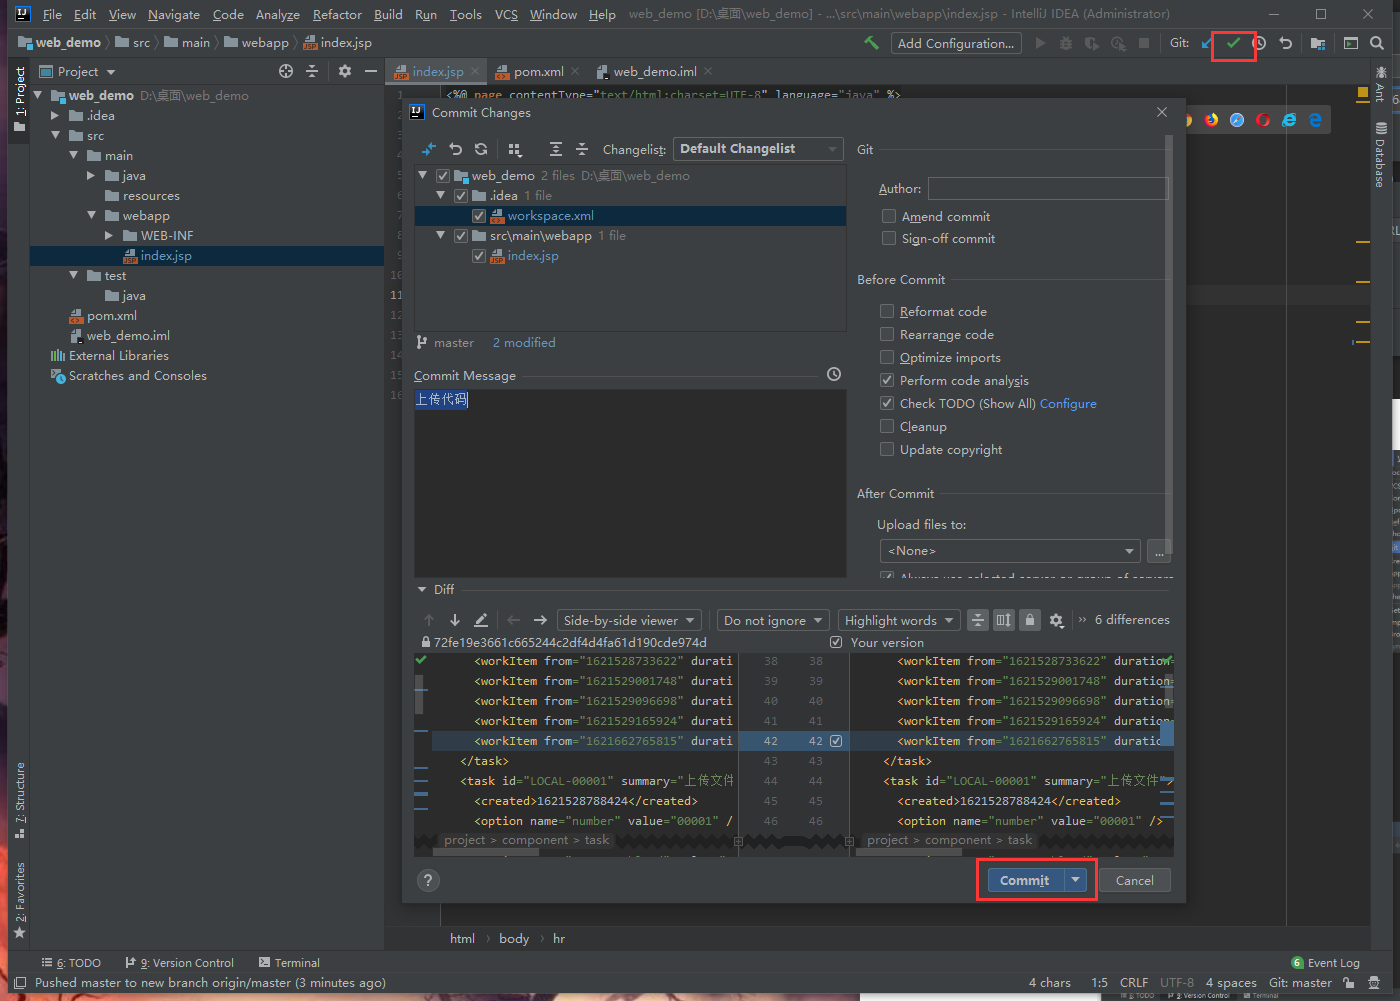
Task: Click Expand All icon in changes tree toolbar
Action: point(556,149)
